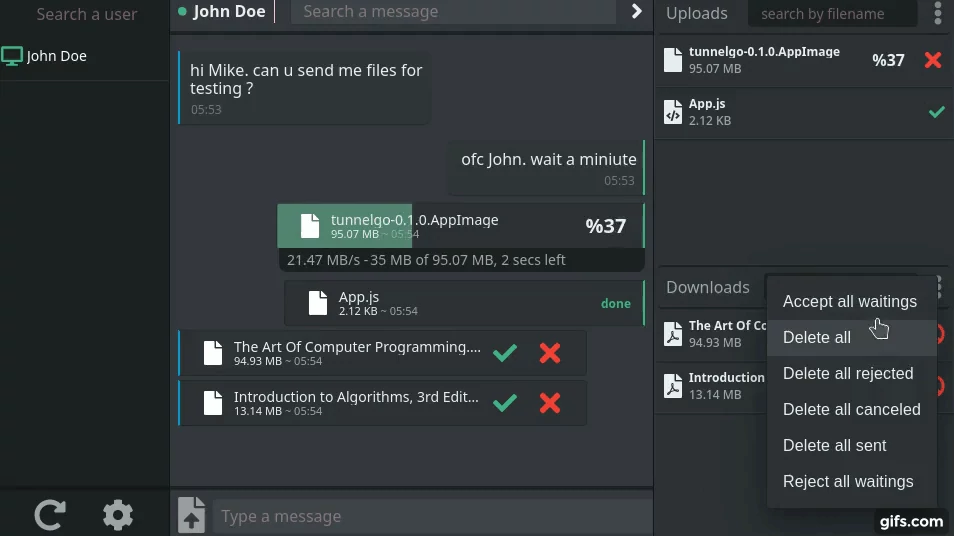Accept The Art Of Computer Programming file

(x=505, y=352)
